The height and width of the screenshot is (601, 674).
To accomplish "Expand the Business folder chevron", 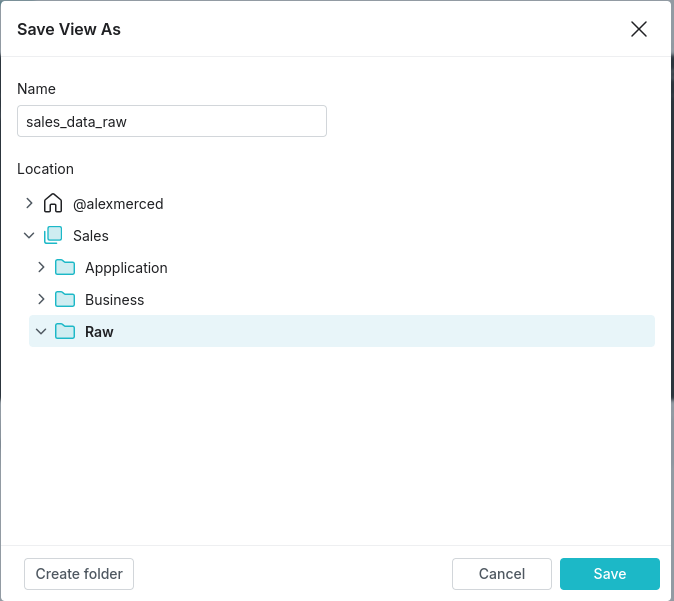I will coord(41,299).
